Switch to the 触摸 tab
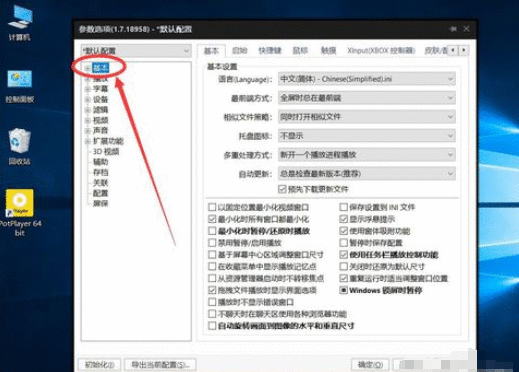The image size is (519, 372). point(328,51)
